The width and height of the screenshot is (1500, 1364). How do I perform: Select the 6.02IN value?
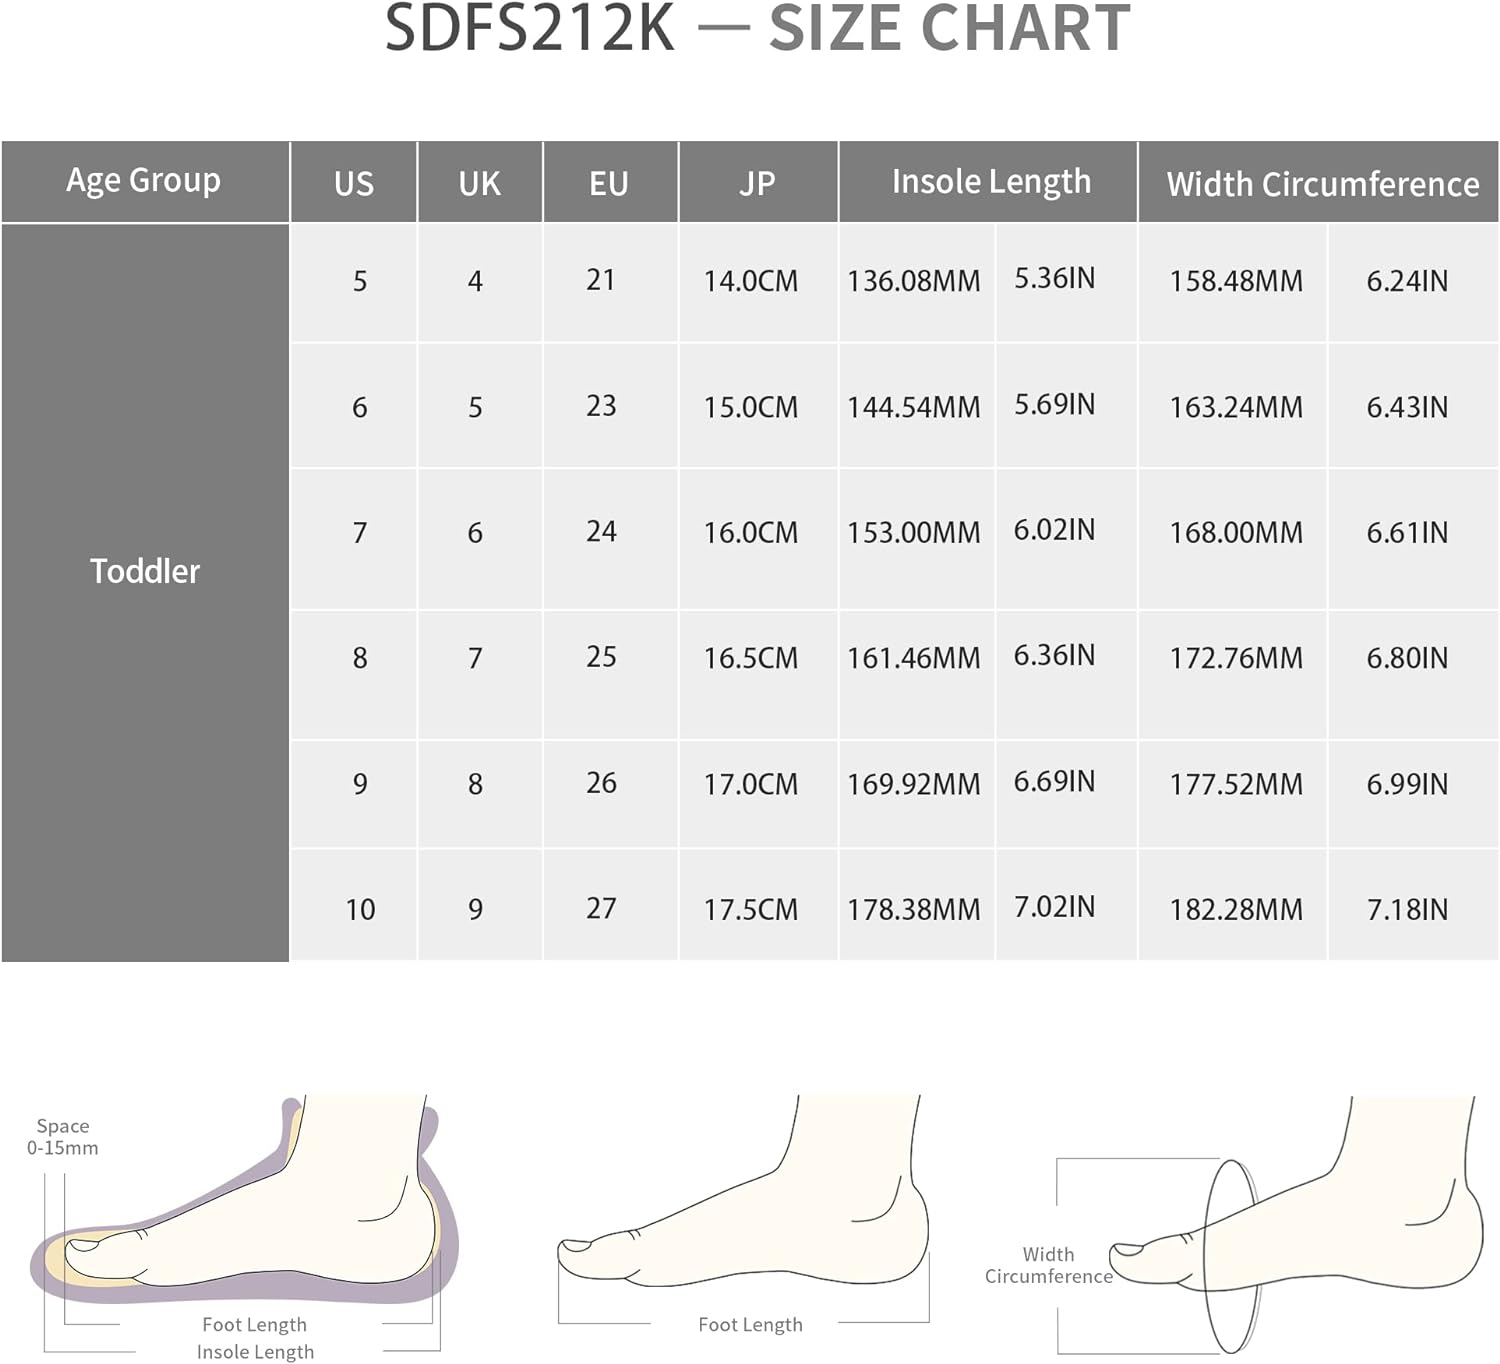tap(1054, 530)
